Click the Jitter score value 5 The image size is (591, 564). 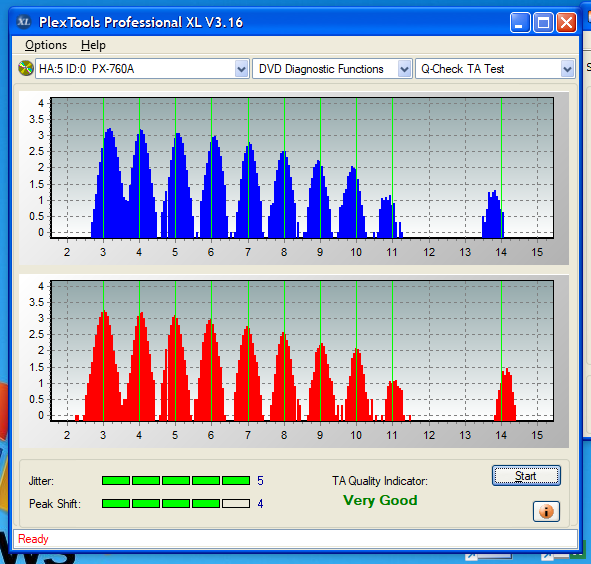coord(260,481)
